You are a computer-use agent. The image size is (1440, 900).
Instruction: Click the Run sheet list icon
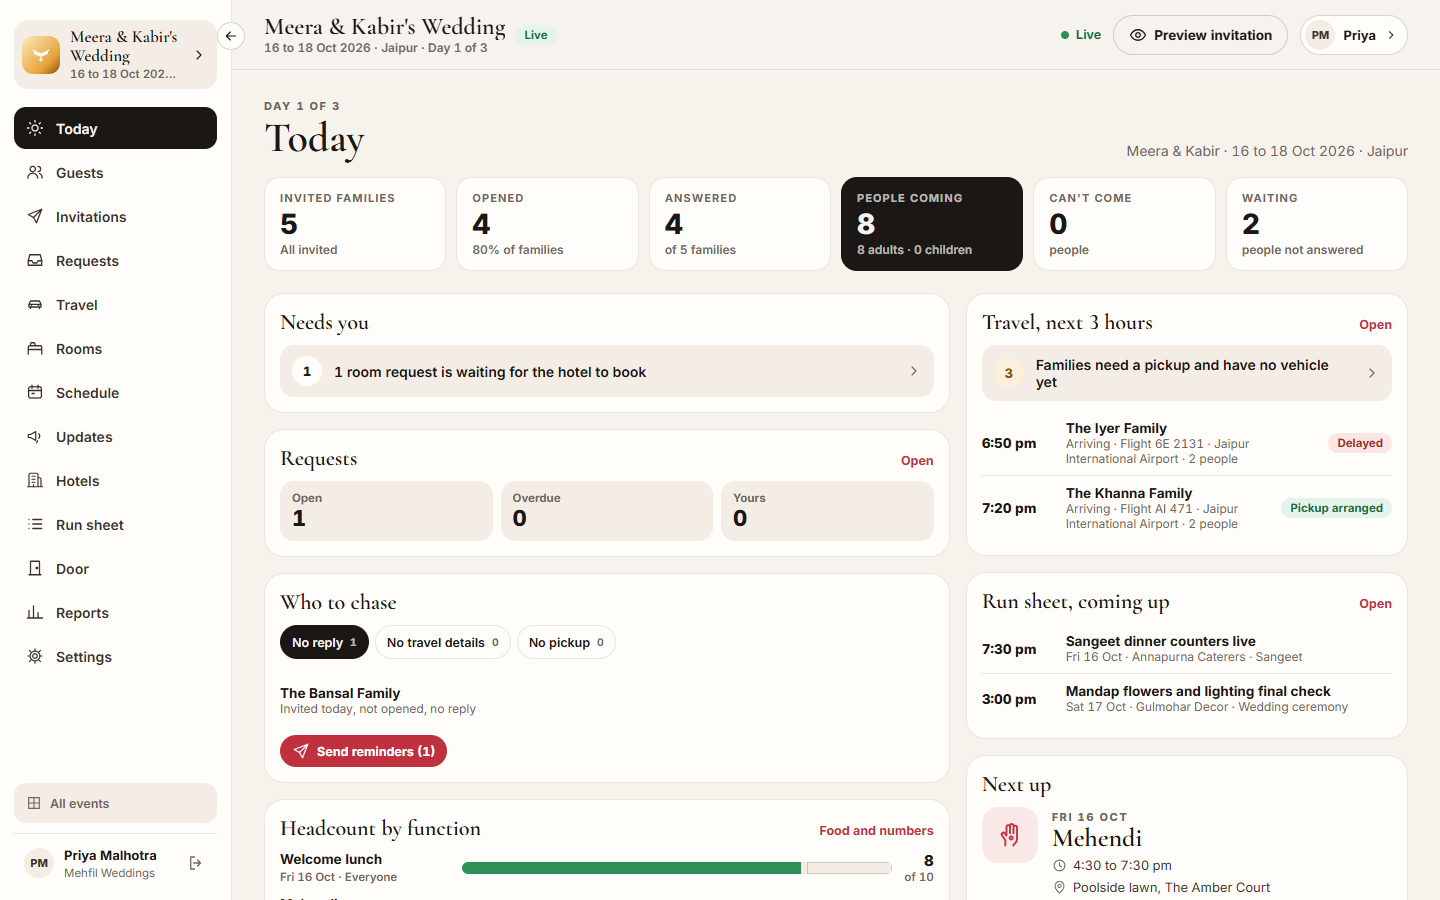pos(35,524)
